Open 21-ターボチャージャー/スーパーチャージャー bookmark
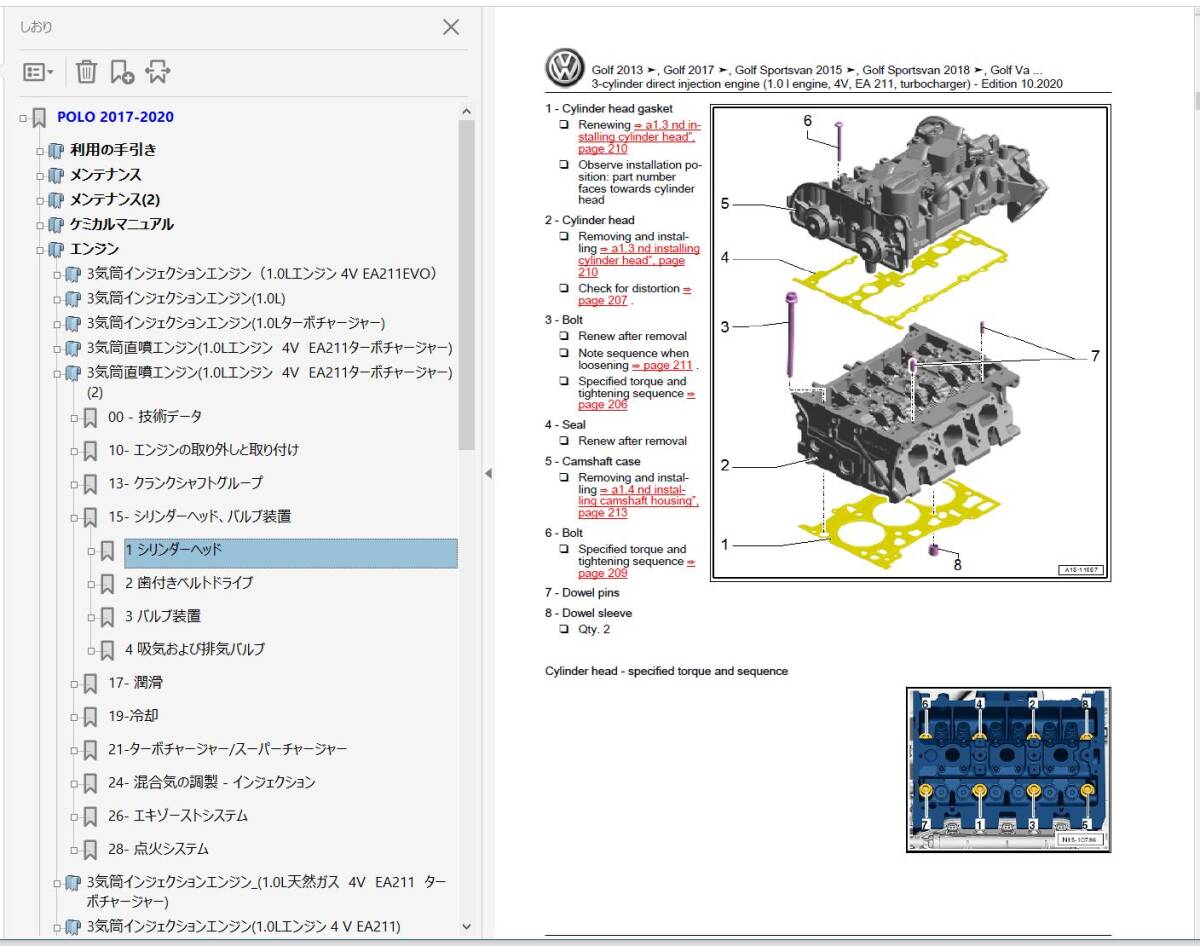The height and width of the screenshot is (946, 1200). pyautogui.click(x=228, y=749)
